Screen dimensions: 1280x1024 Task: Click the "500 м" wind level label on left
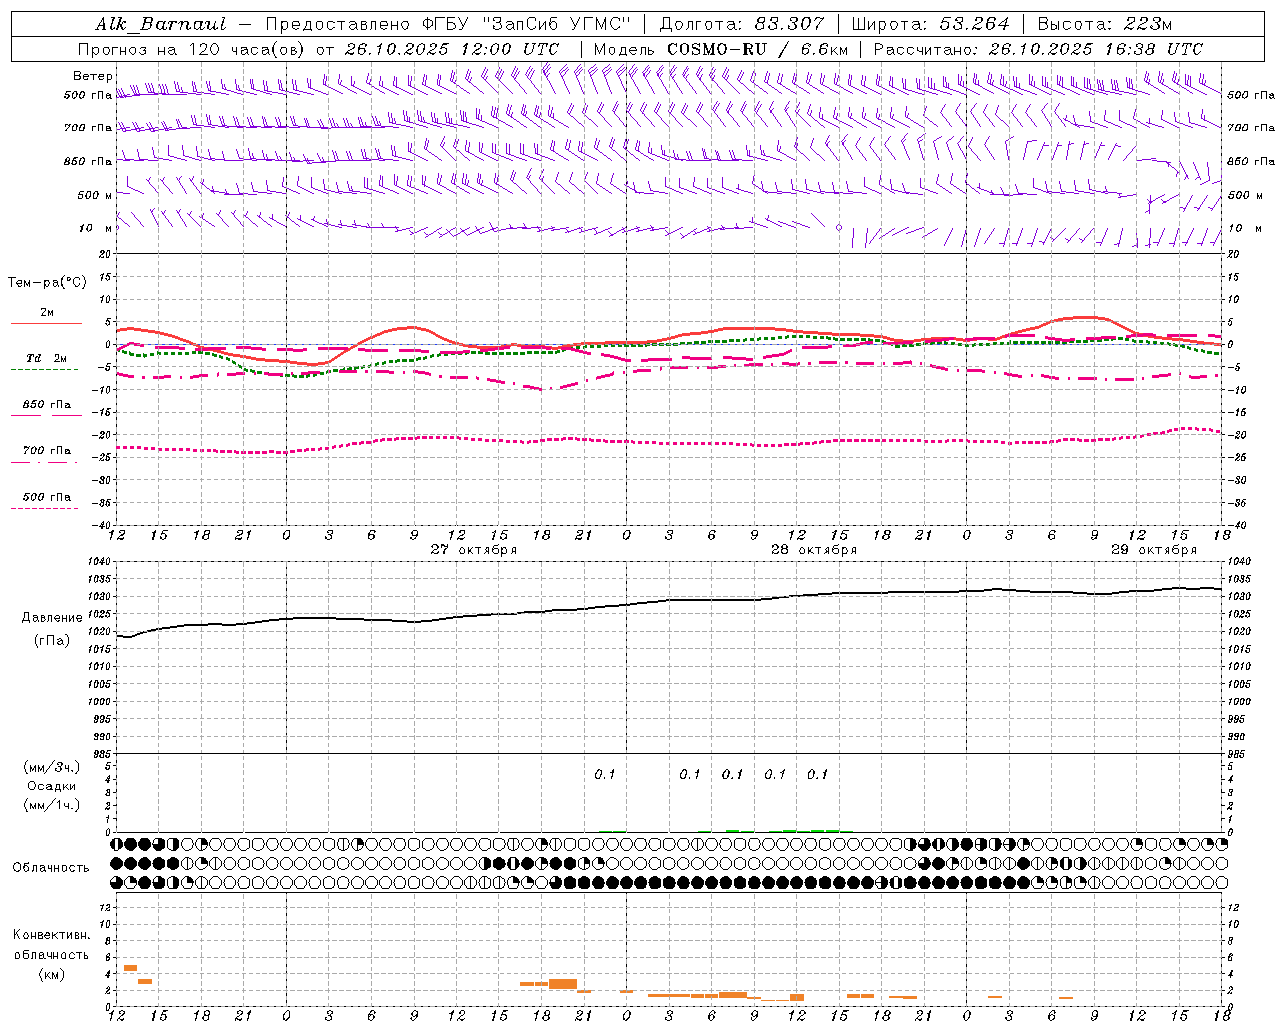tap(95, 195)
